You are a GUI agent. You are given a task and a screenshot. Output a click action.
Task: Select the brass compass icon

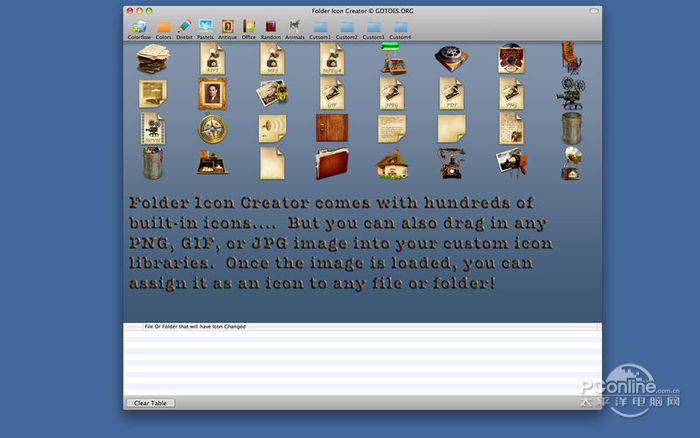tap(212, 129)
